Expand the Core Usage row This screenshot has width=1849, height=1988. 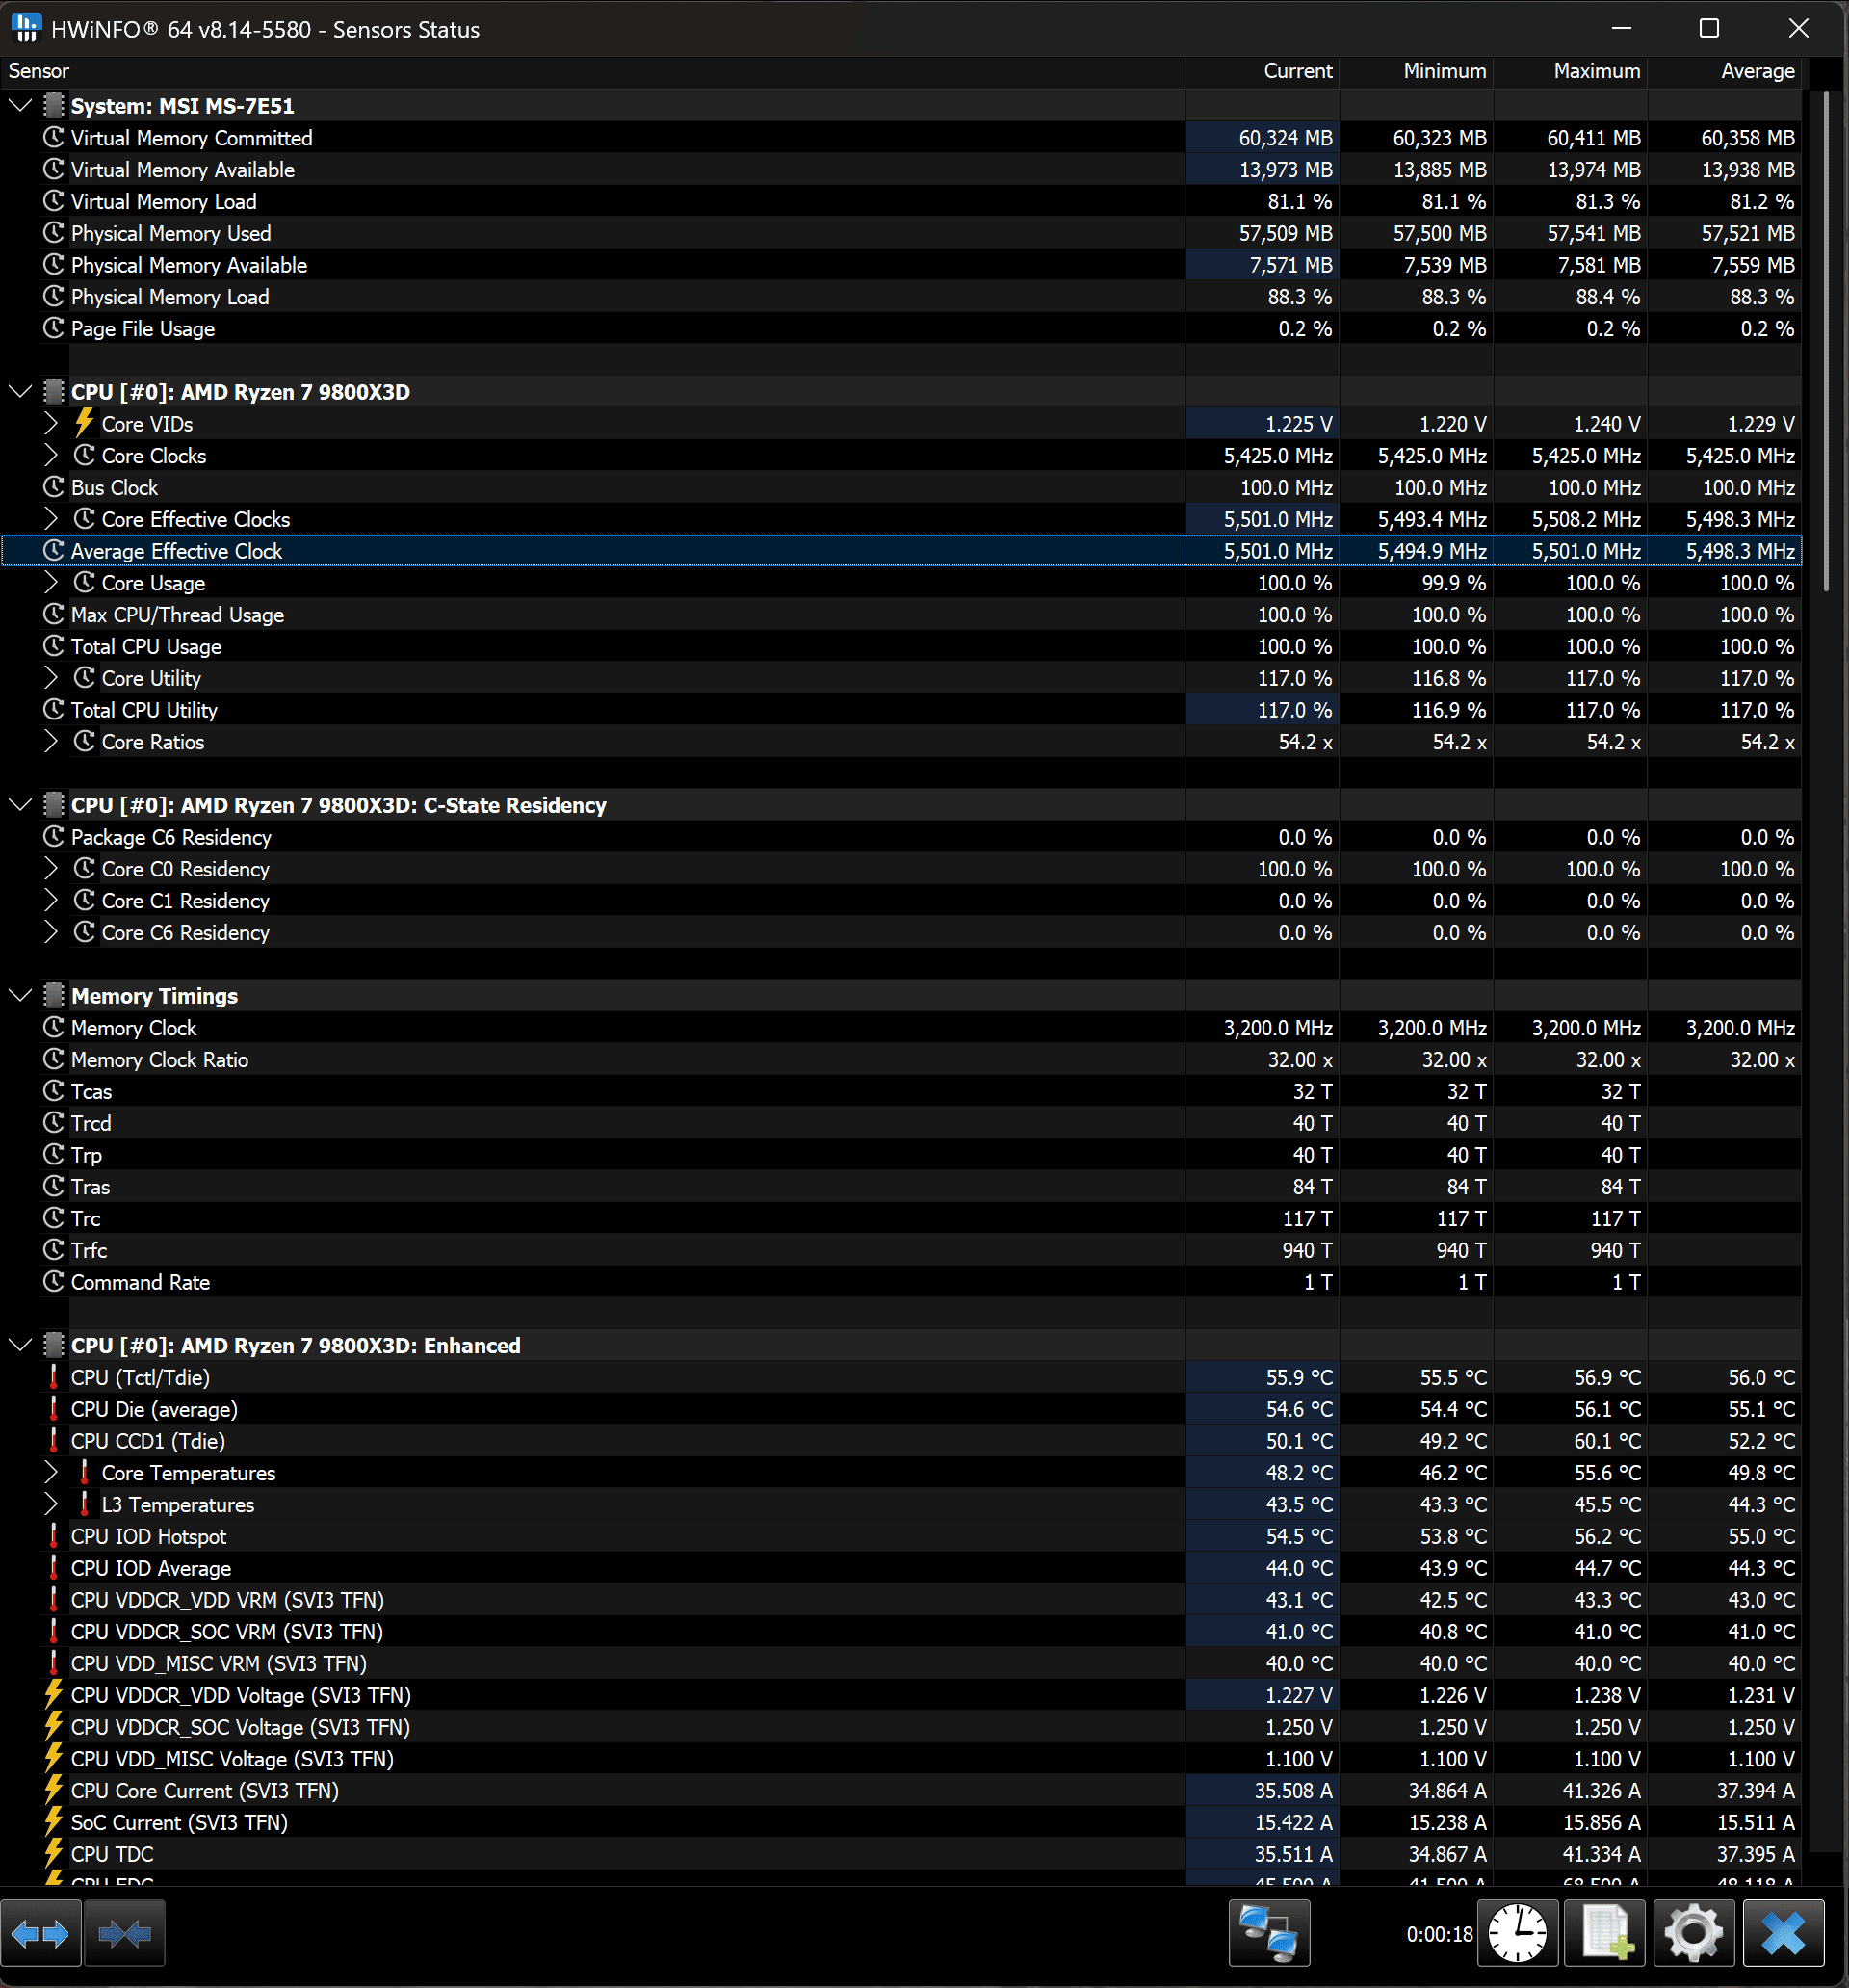click(51, 582)
